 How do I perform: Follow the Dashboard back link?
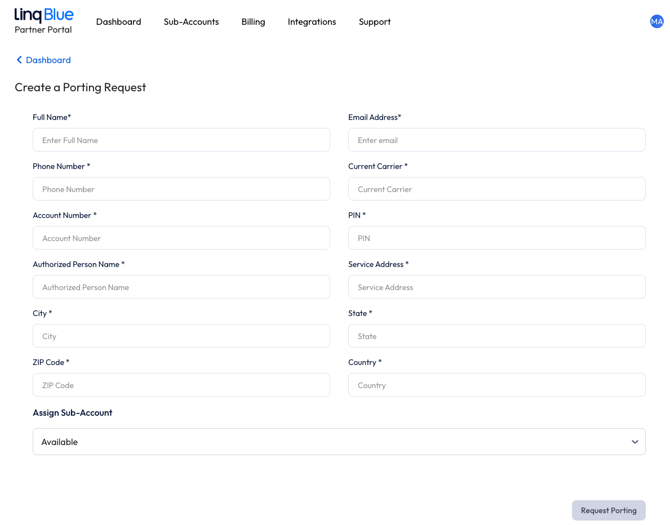click(48, 60)
